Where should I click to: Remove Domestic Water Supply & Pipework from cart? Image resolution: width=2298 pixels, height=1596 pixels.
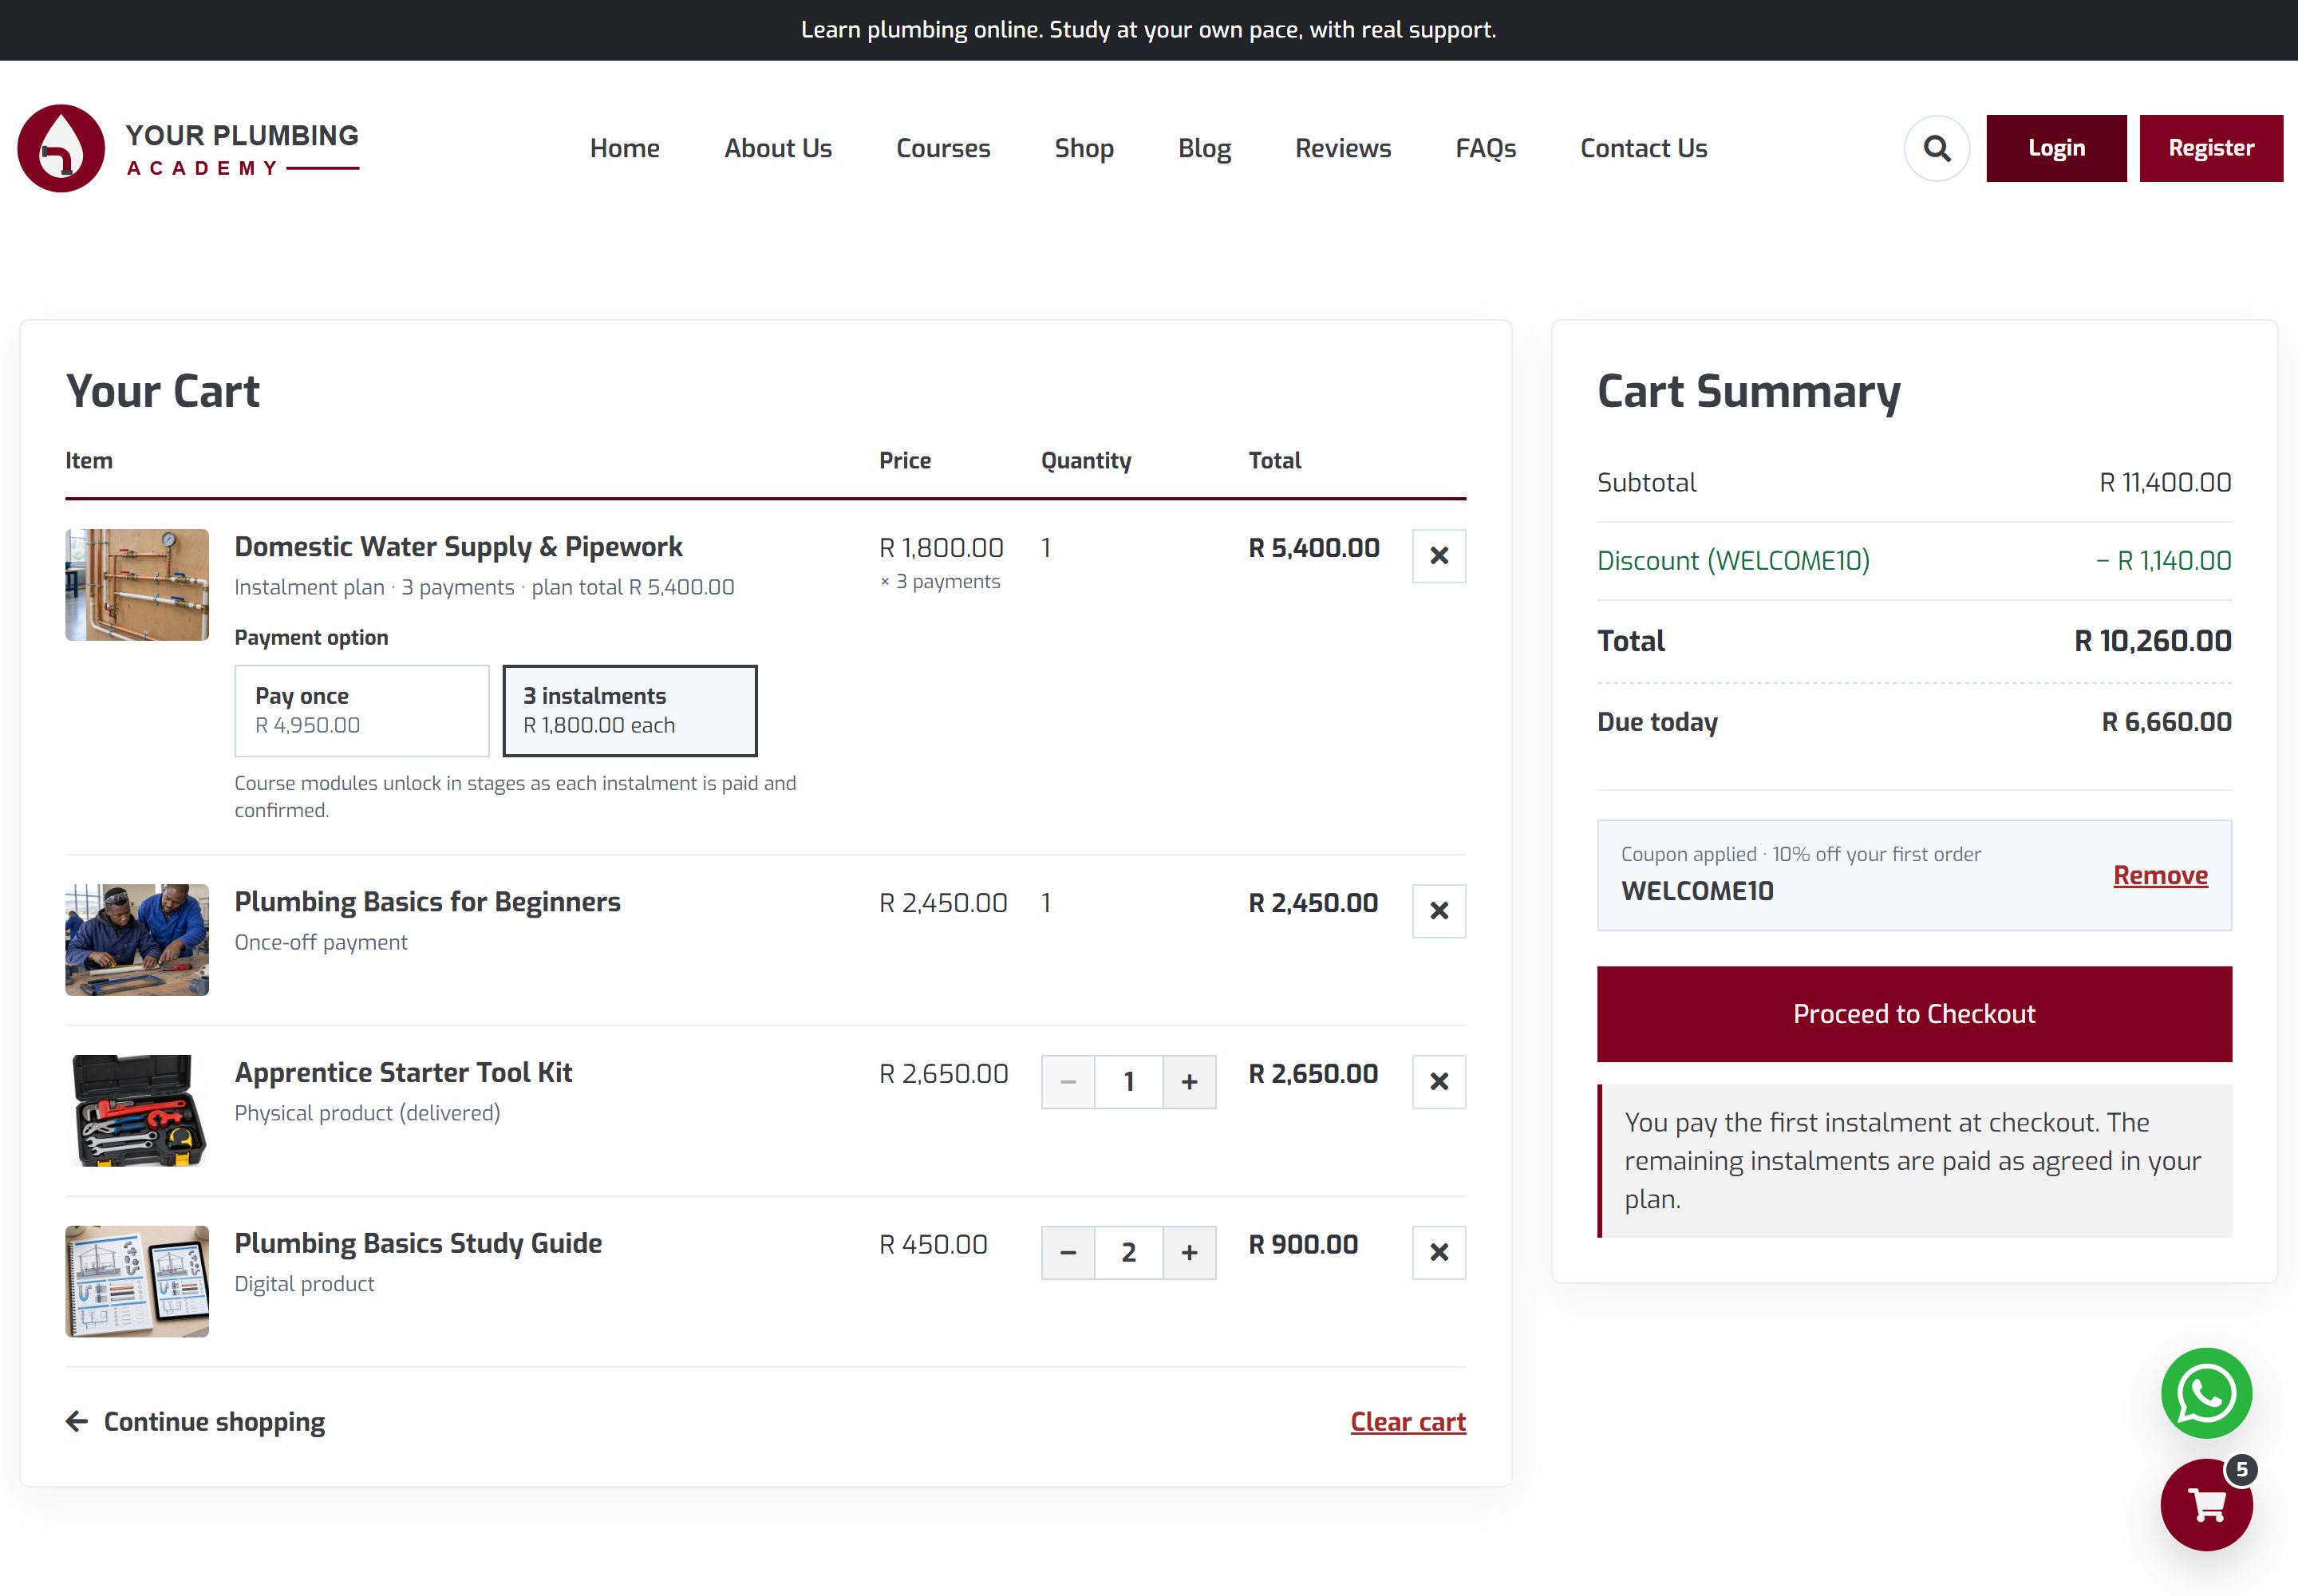(1439, 556)
